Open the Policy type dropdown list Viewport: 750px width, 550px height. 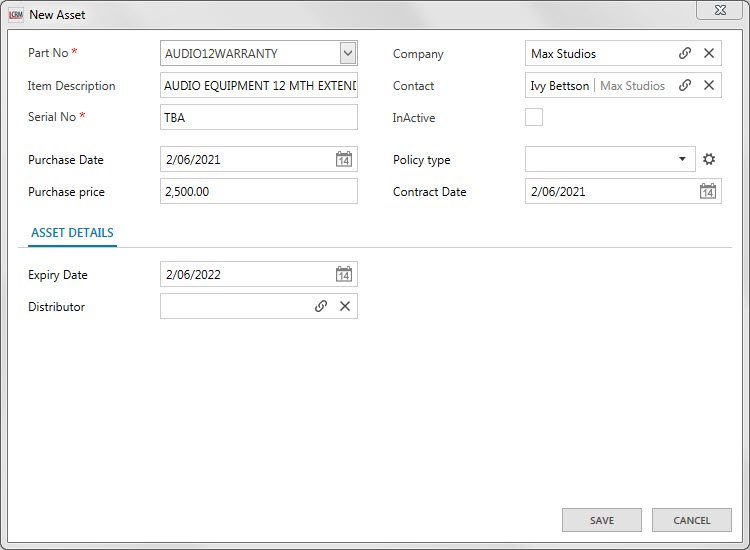coord(682,160)
